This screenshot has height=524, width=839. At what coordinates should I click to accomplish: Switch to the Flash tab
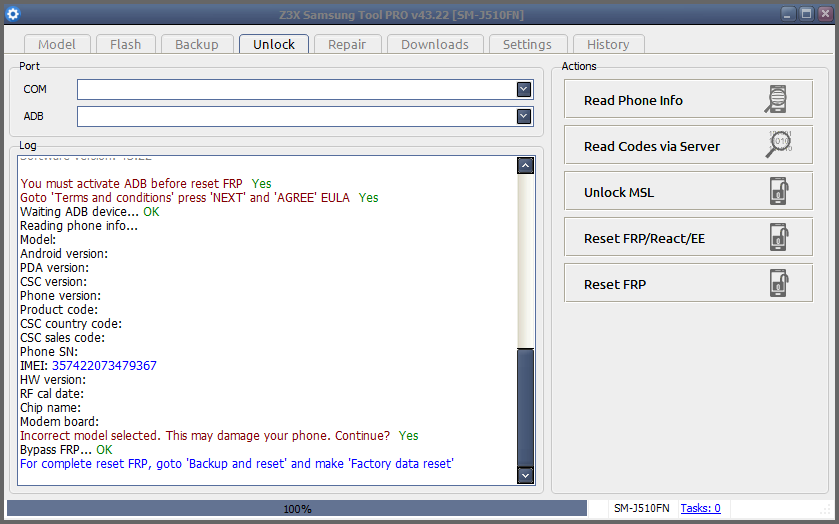126,44
